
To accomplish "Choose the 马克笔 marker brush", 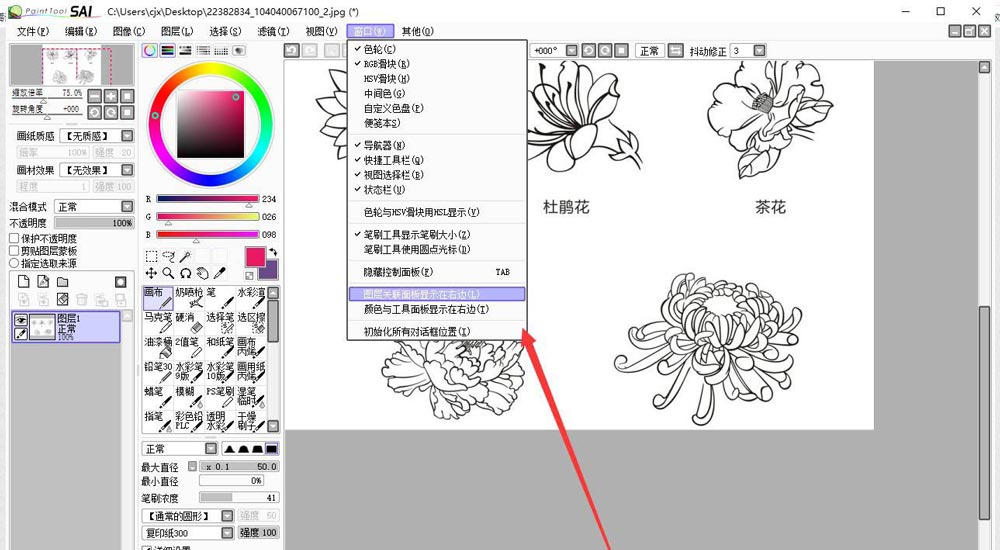I will click(x=158, y=322).
